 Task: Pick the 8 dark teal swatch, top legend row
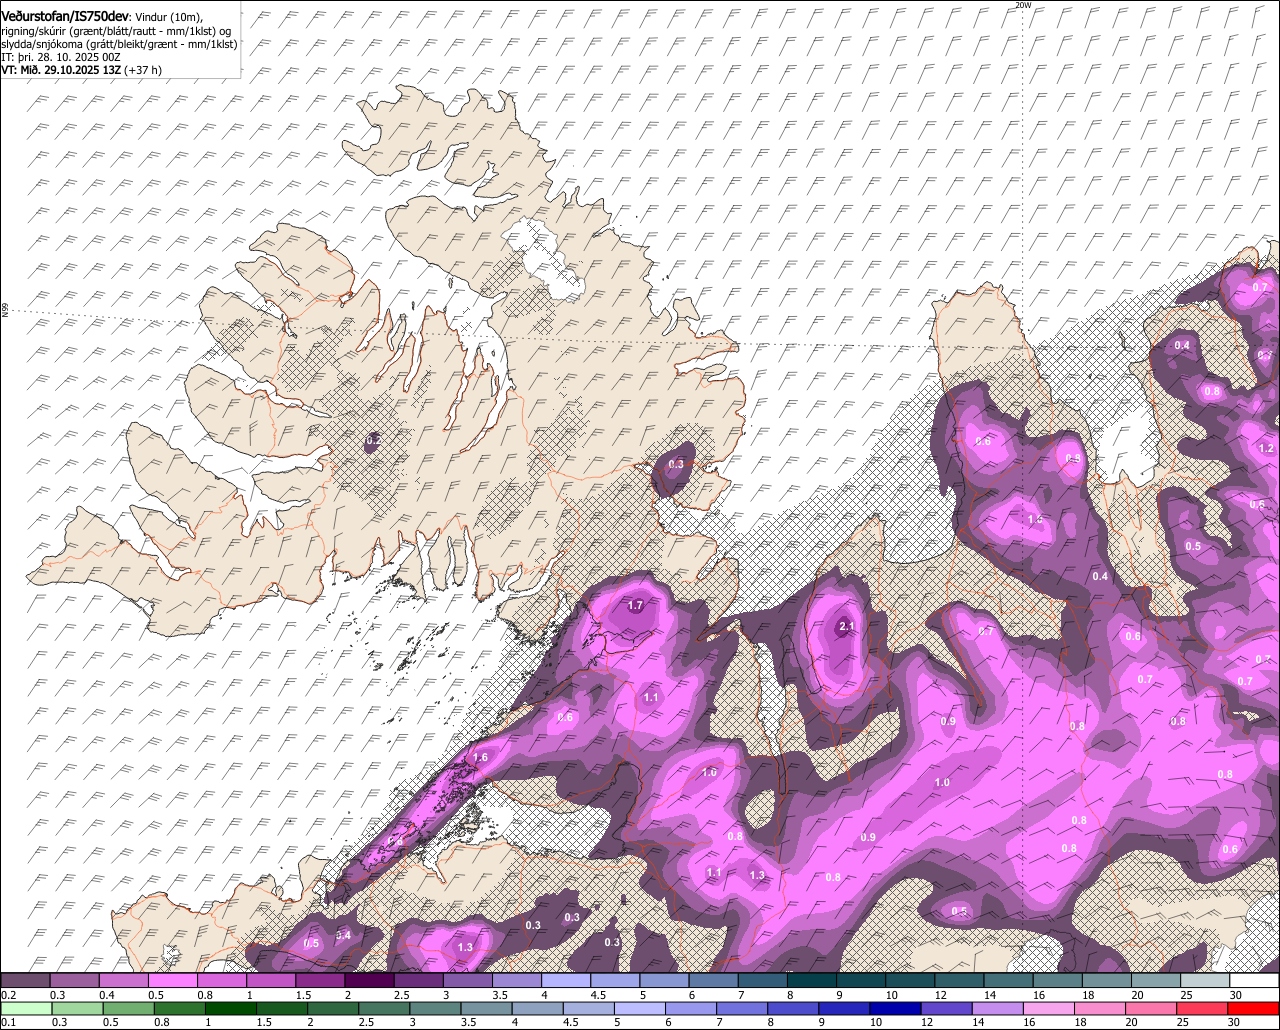coord(812,981)
